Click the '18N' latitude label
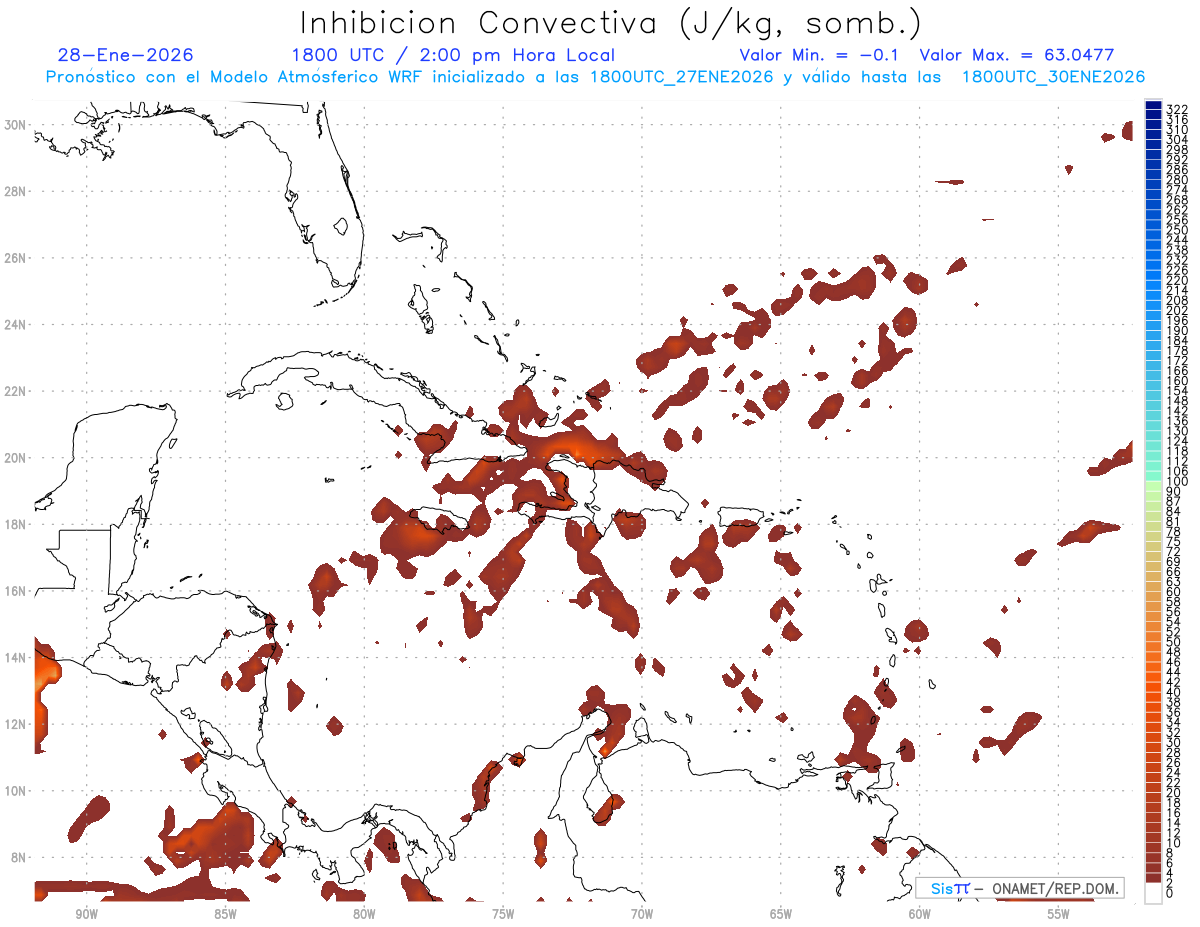 [x=16, y=524]
